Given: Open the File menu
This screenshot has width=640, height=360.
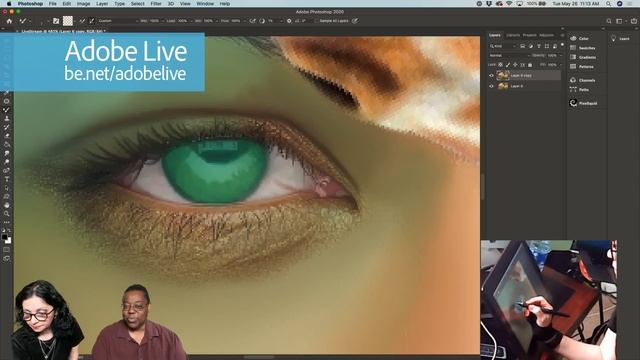Looking at the screenshot, I should 53,4.
